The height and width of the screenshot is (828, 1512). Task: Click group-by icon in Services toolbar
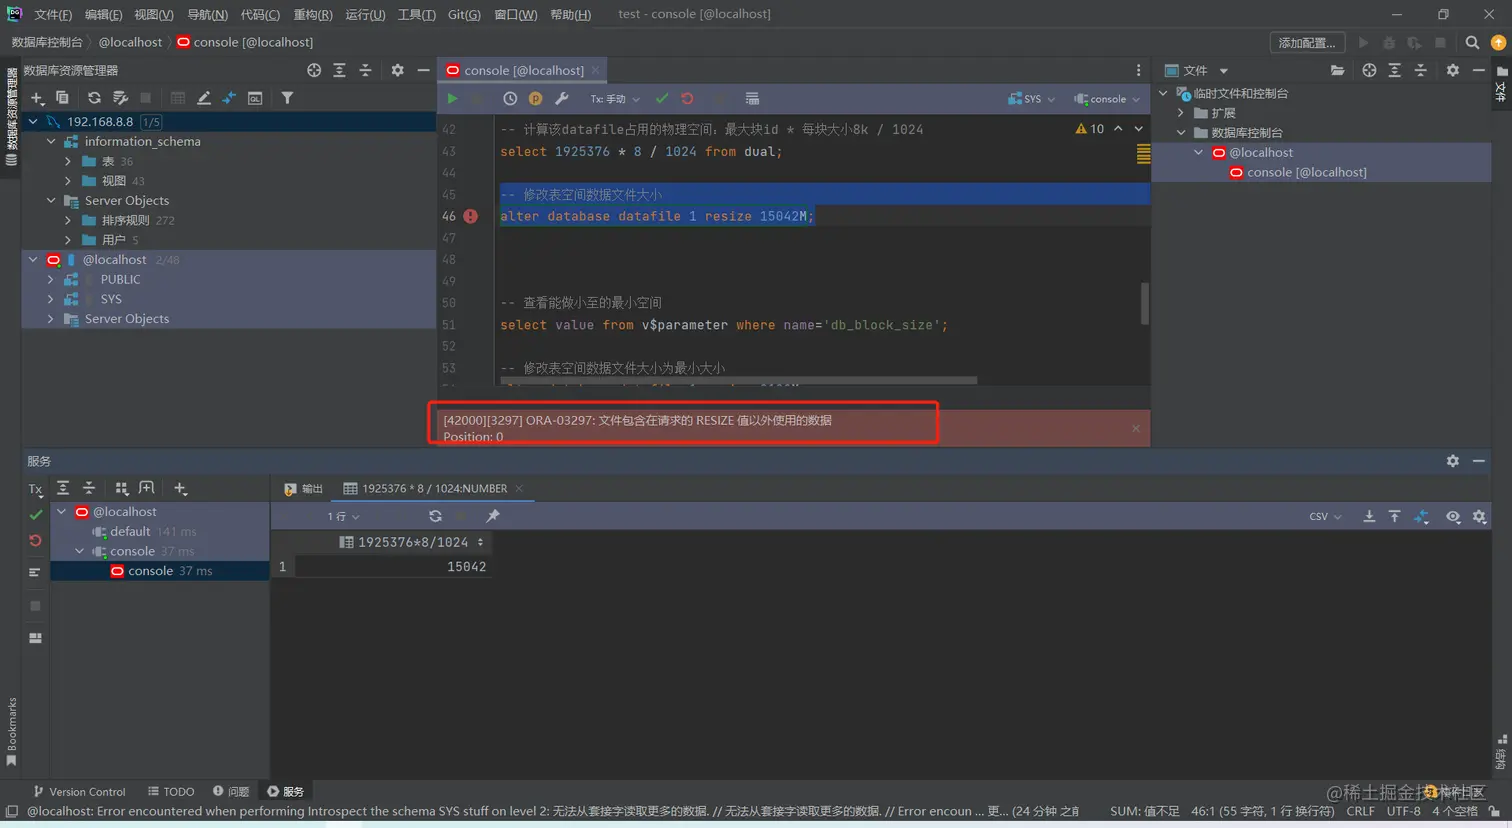(122, 488)
